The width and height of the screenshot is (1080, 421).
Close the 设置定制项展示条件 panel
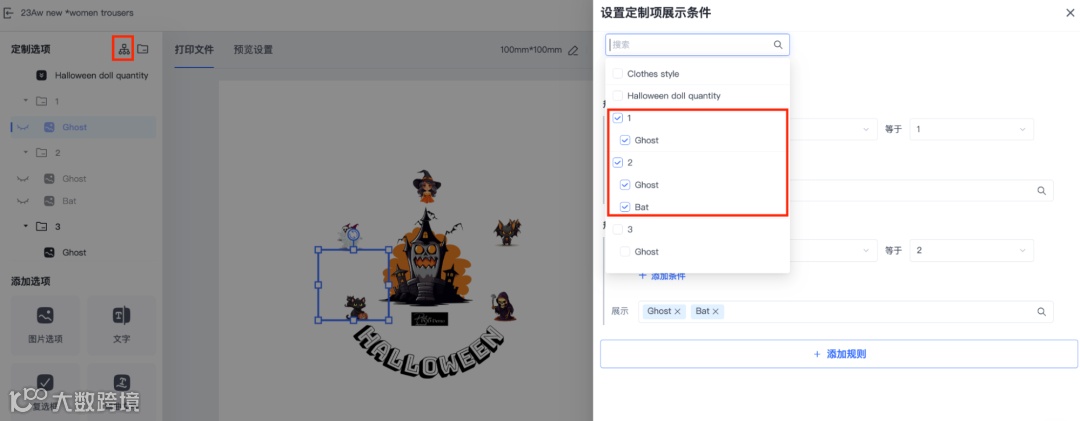tap(1070, 12)
